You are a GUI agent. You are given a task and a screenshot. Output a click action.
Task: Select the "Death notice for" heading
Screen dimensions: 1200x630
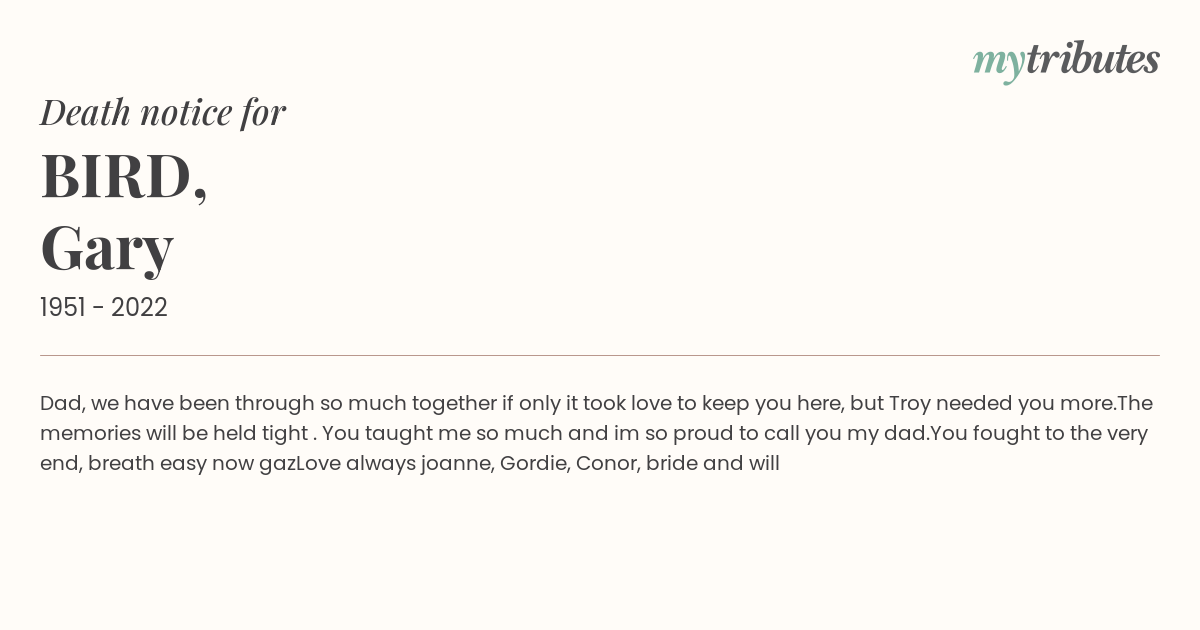pyautogui.click(x=163, y=112)
